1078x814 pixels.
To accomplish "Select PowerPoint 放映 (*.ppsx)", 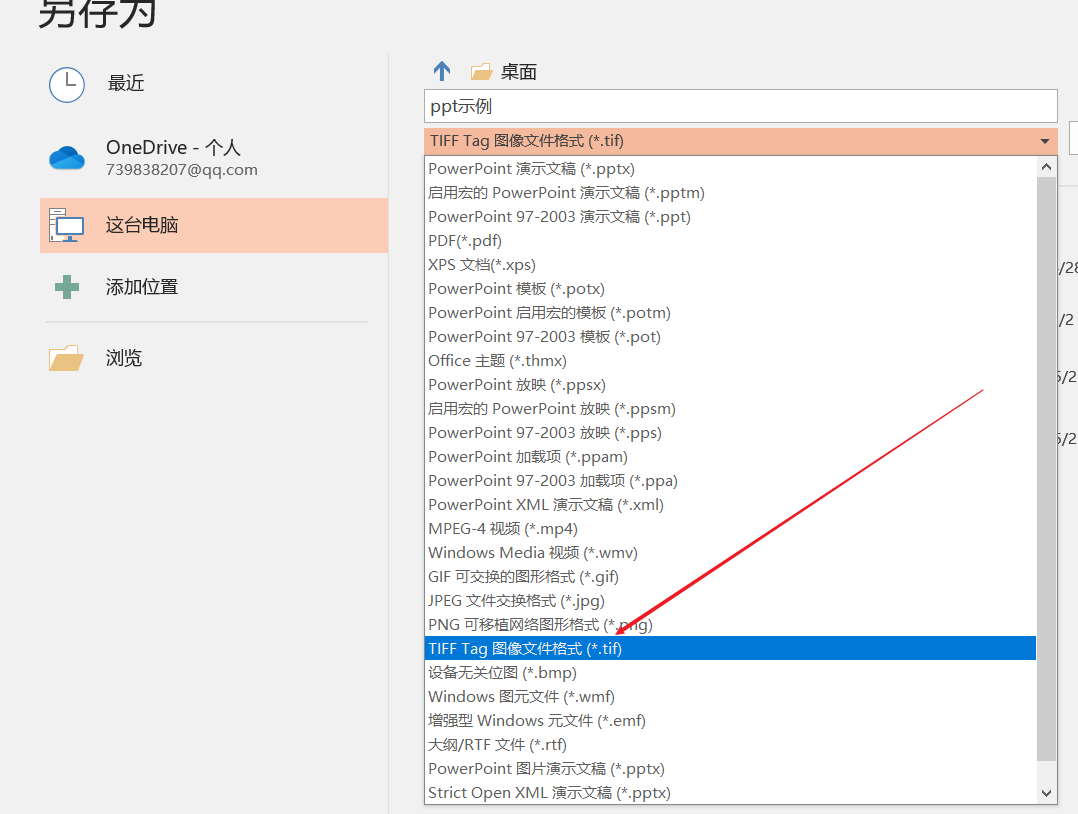I will [730, 384].
